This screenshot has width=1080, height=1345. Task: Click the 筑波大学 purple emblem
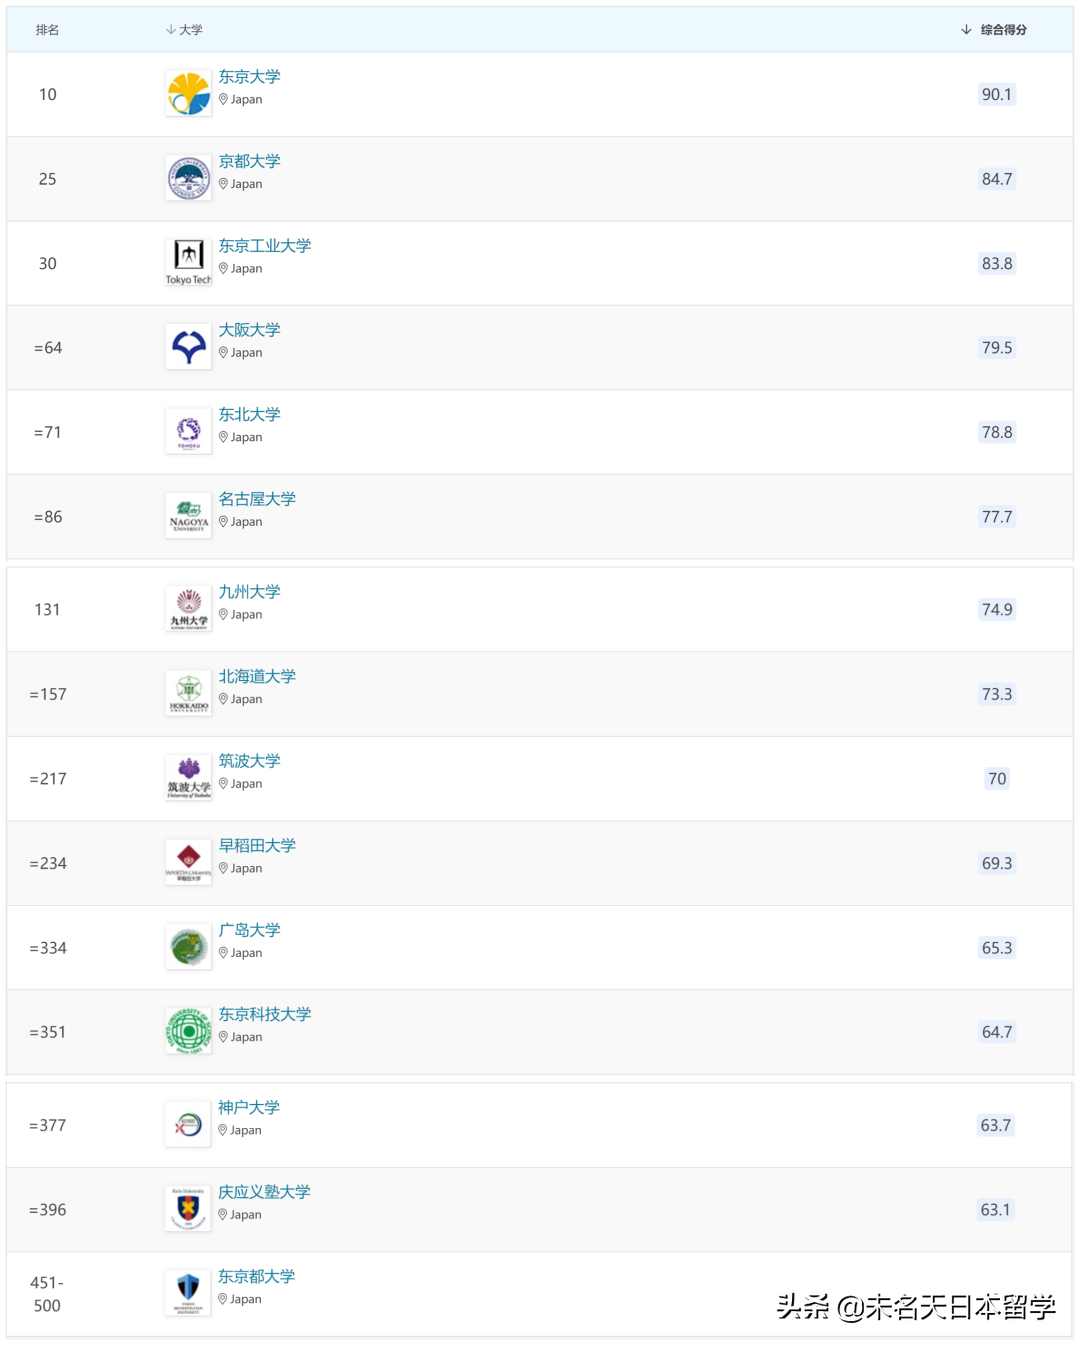(187, 776)
